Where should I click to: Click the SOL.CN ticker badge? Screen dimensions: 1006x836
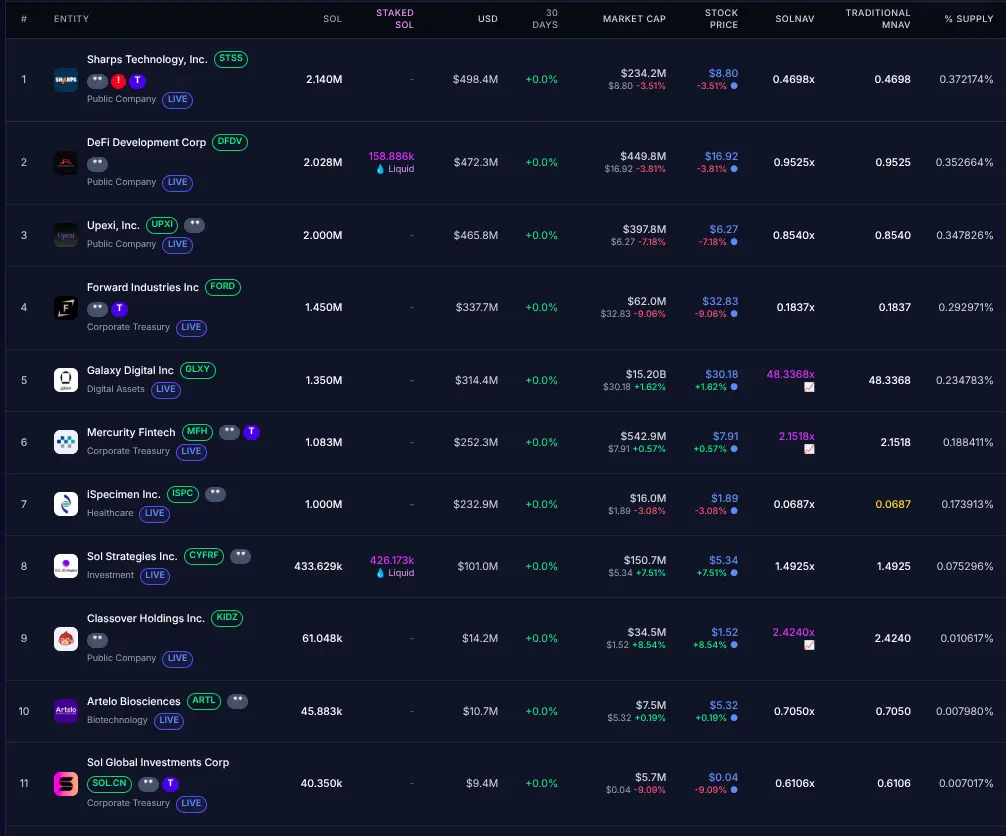point(110,783)
